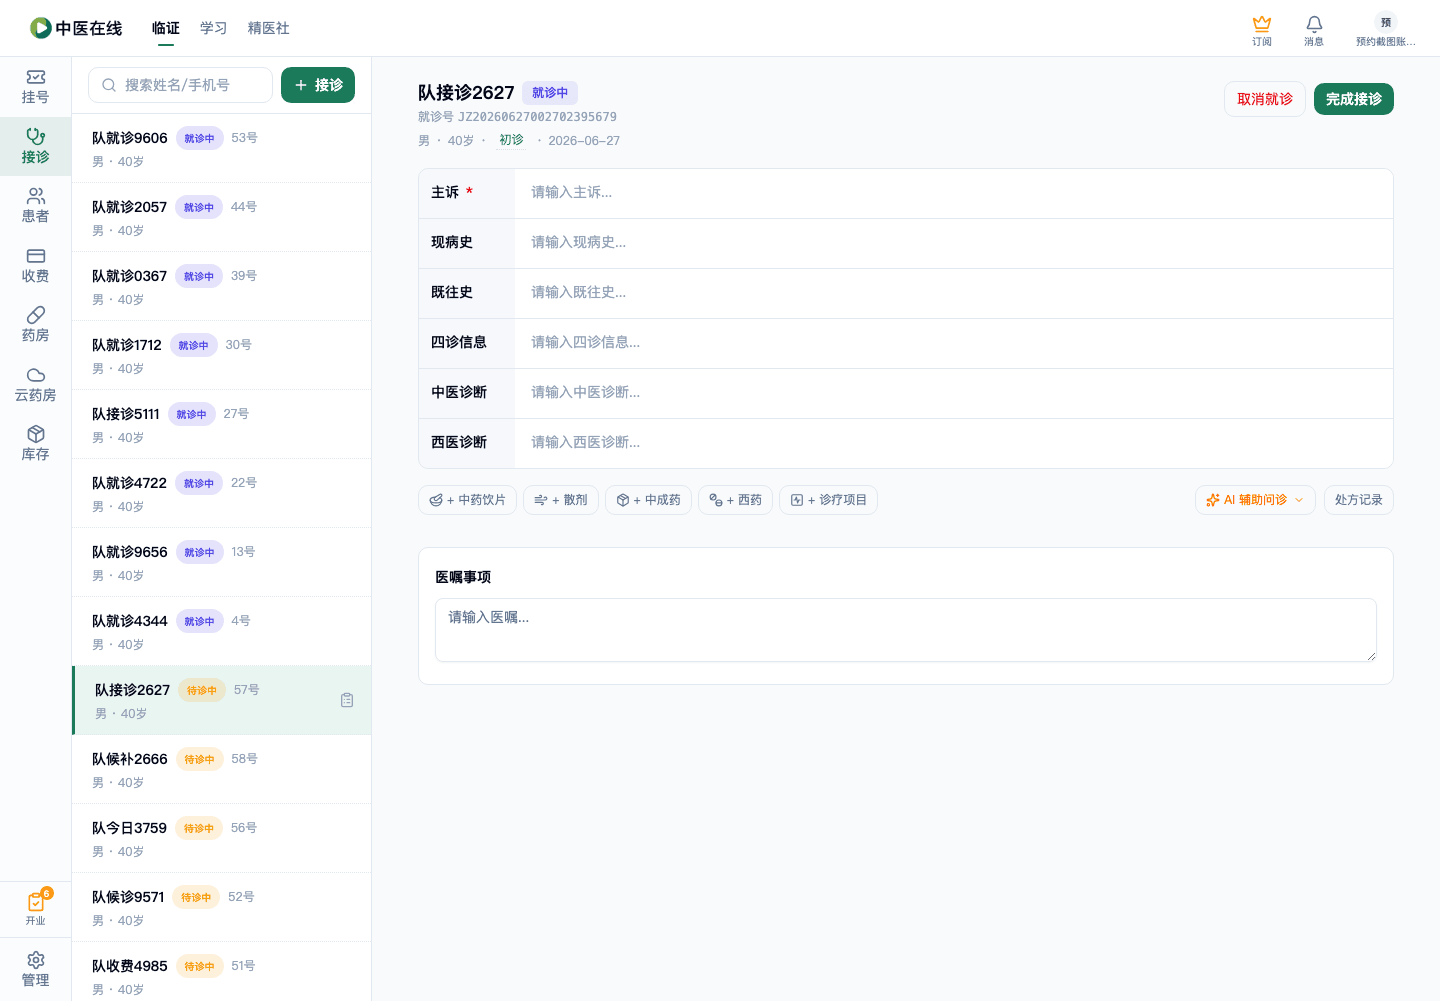Open the 患者 patients sidebar item
This screenshot has width=1440, height=1001.
click(35, 206)
